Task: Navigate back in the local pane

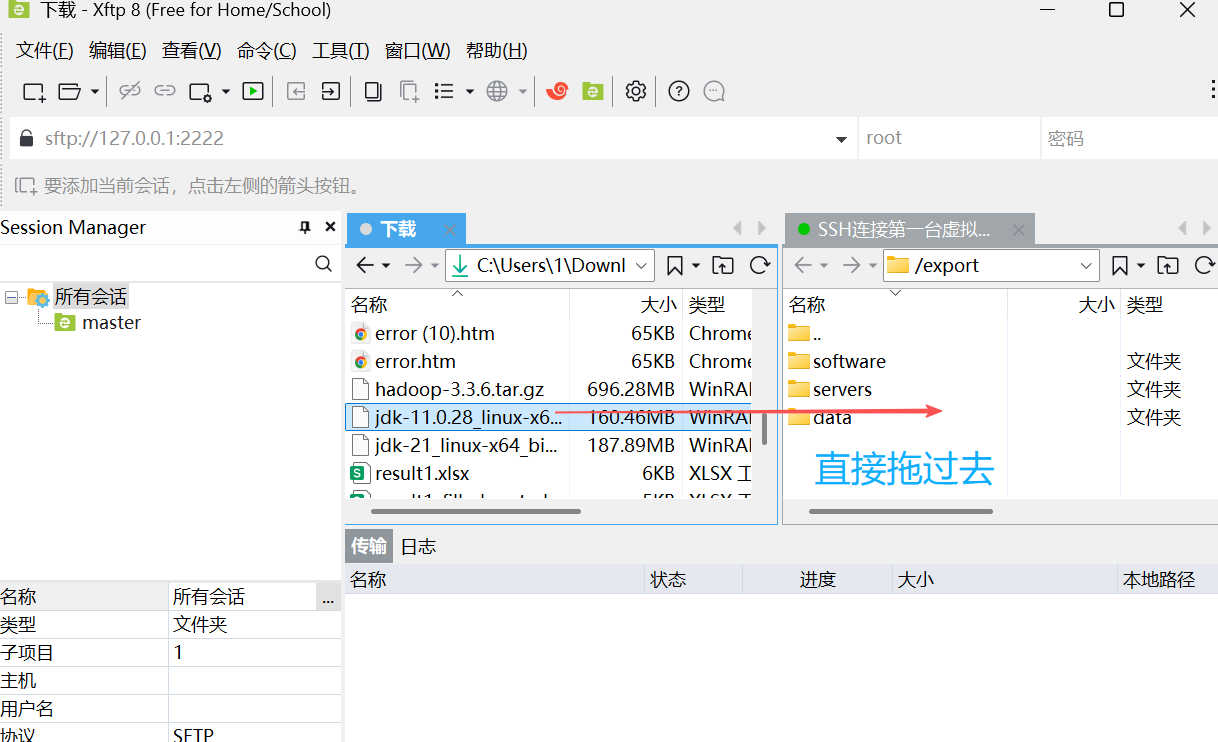Action: pyautogui.click(x=365, y=265)
